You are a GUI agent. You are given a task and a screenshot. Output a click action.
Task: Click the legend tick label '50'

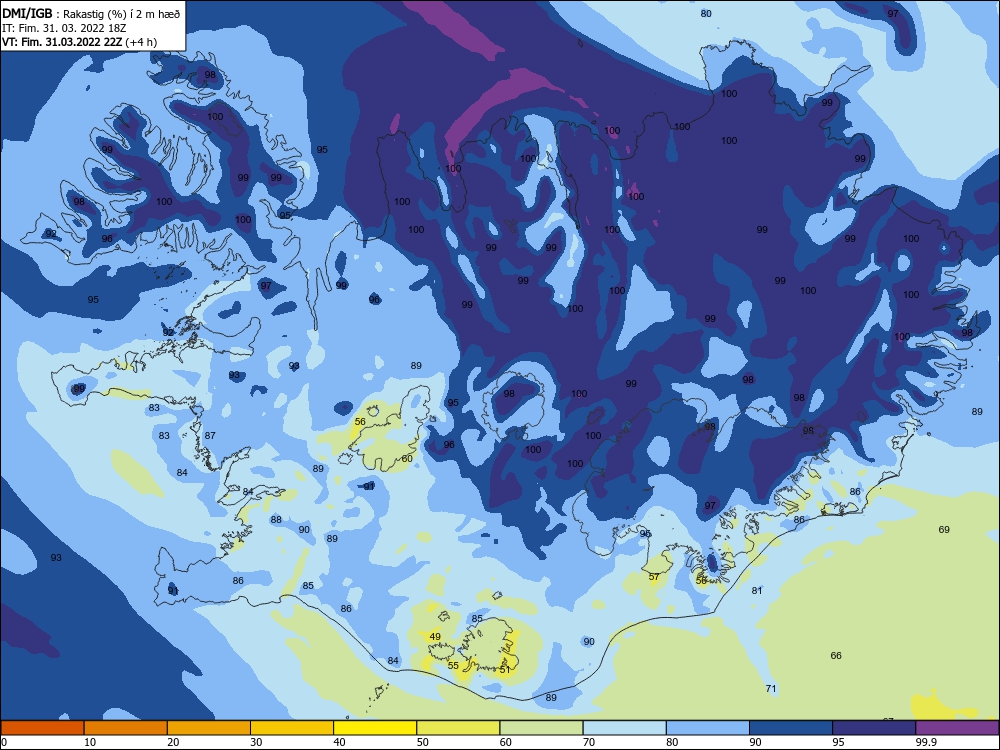point(423,742)
